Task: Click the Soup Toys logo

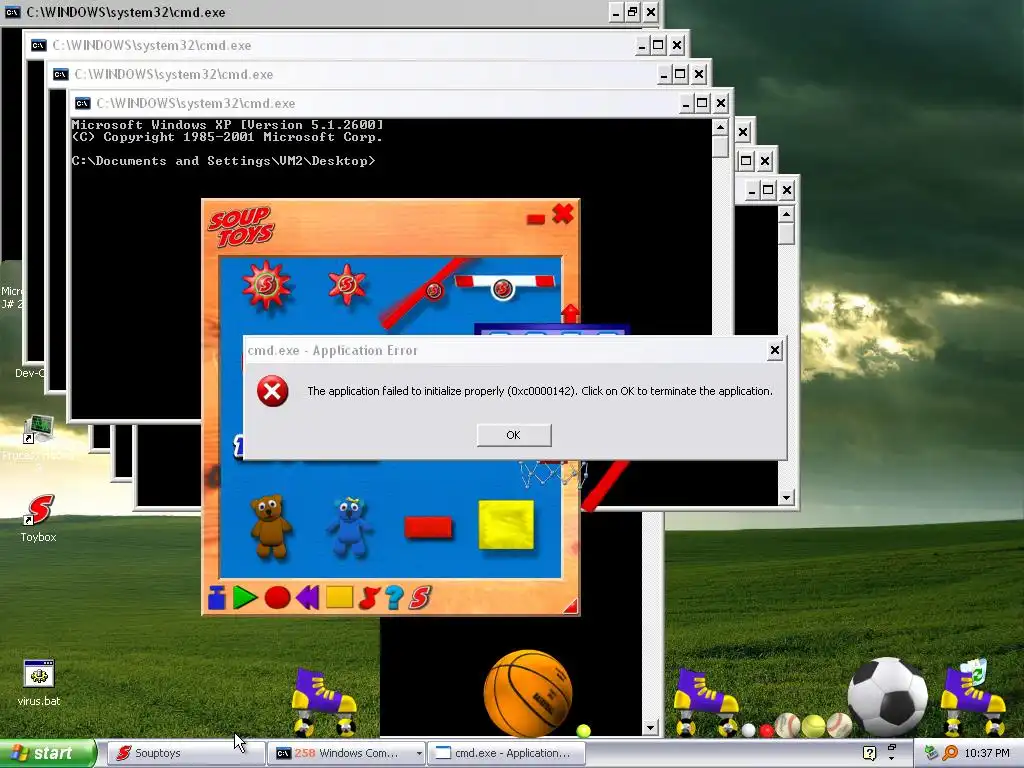Action: (x=241, y=227)
